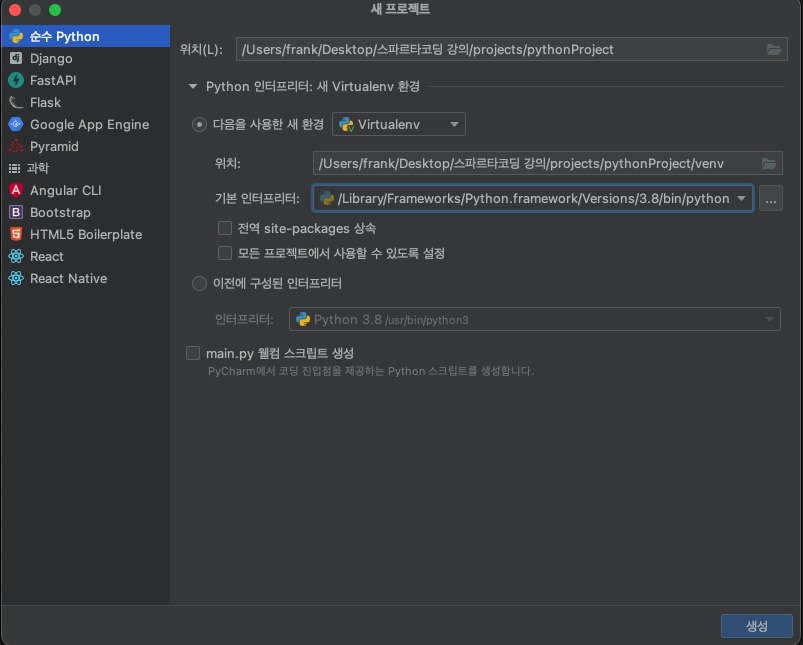Click the green zoom window button
The height and width of the screenshot is (645, 803).
tap(55, 10)
